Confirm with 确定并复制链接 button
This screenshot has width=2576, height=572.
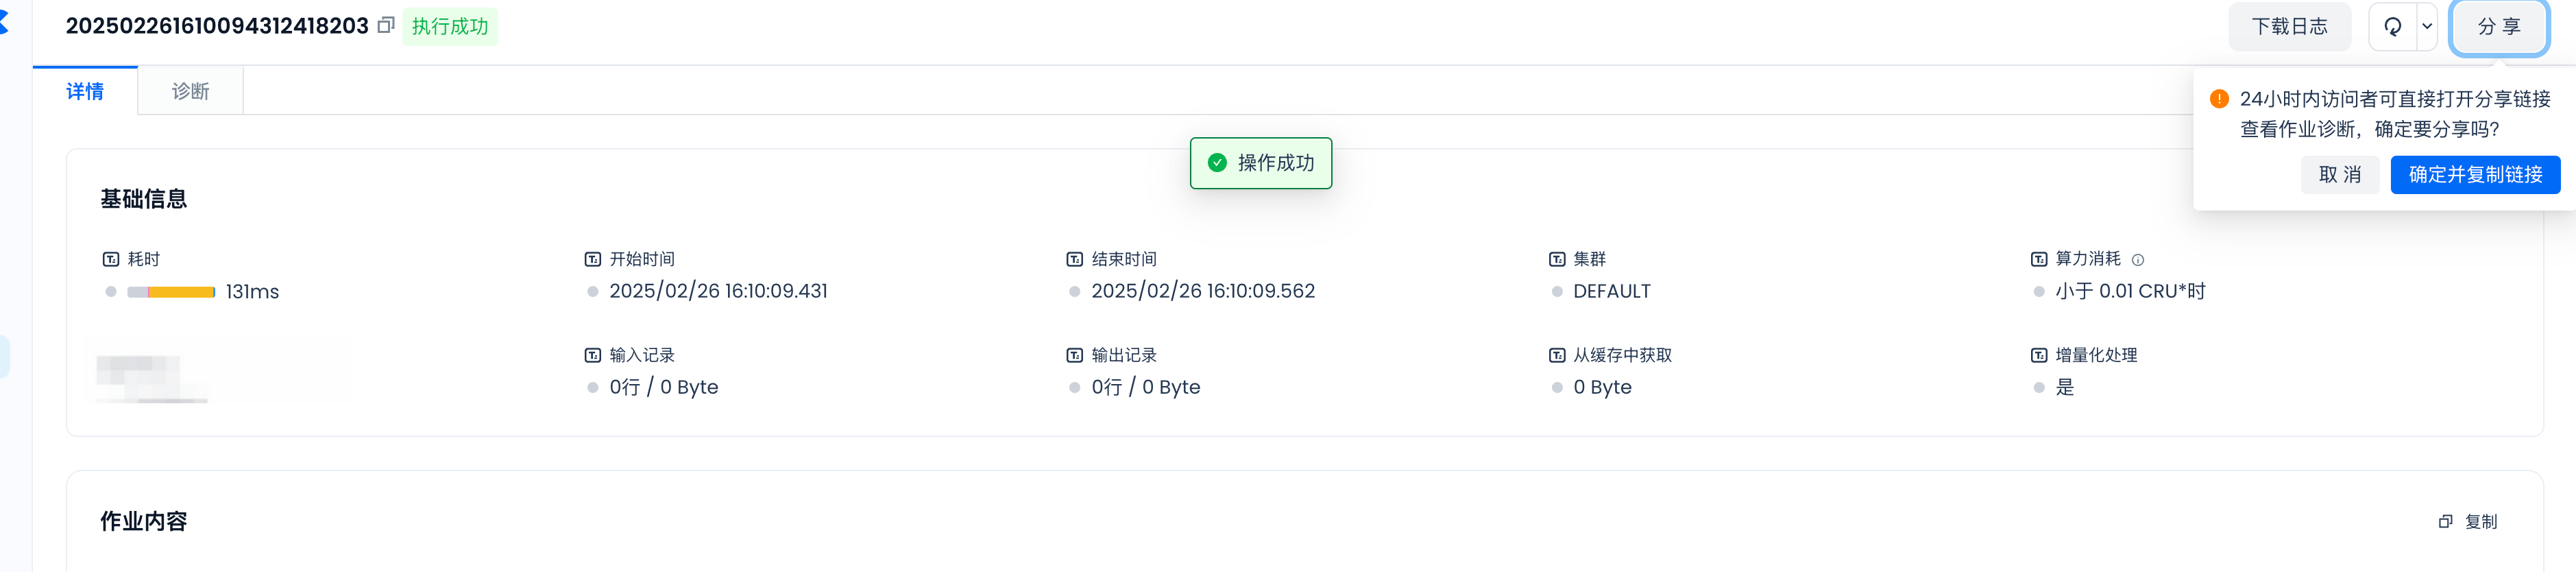tap(2474, 175)
